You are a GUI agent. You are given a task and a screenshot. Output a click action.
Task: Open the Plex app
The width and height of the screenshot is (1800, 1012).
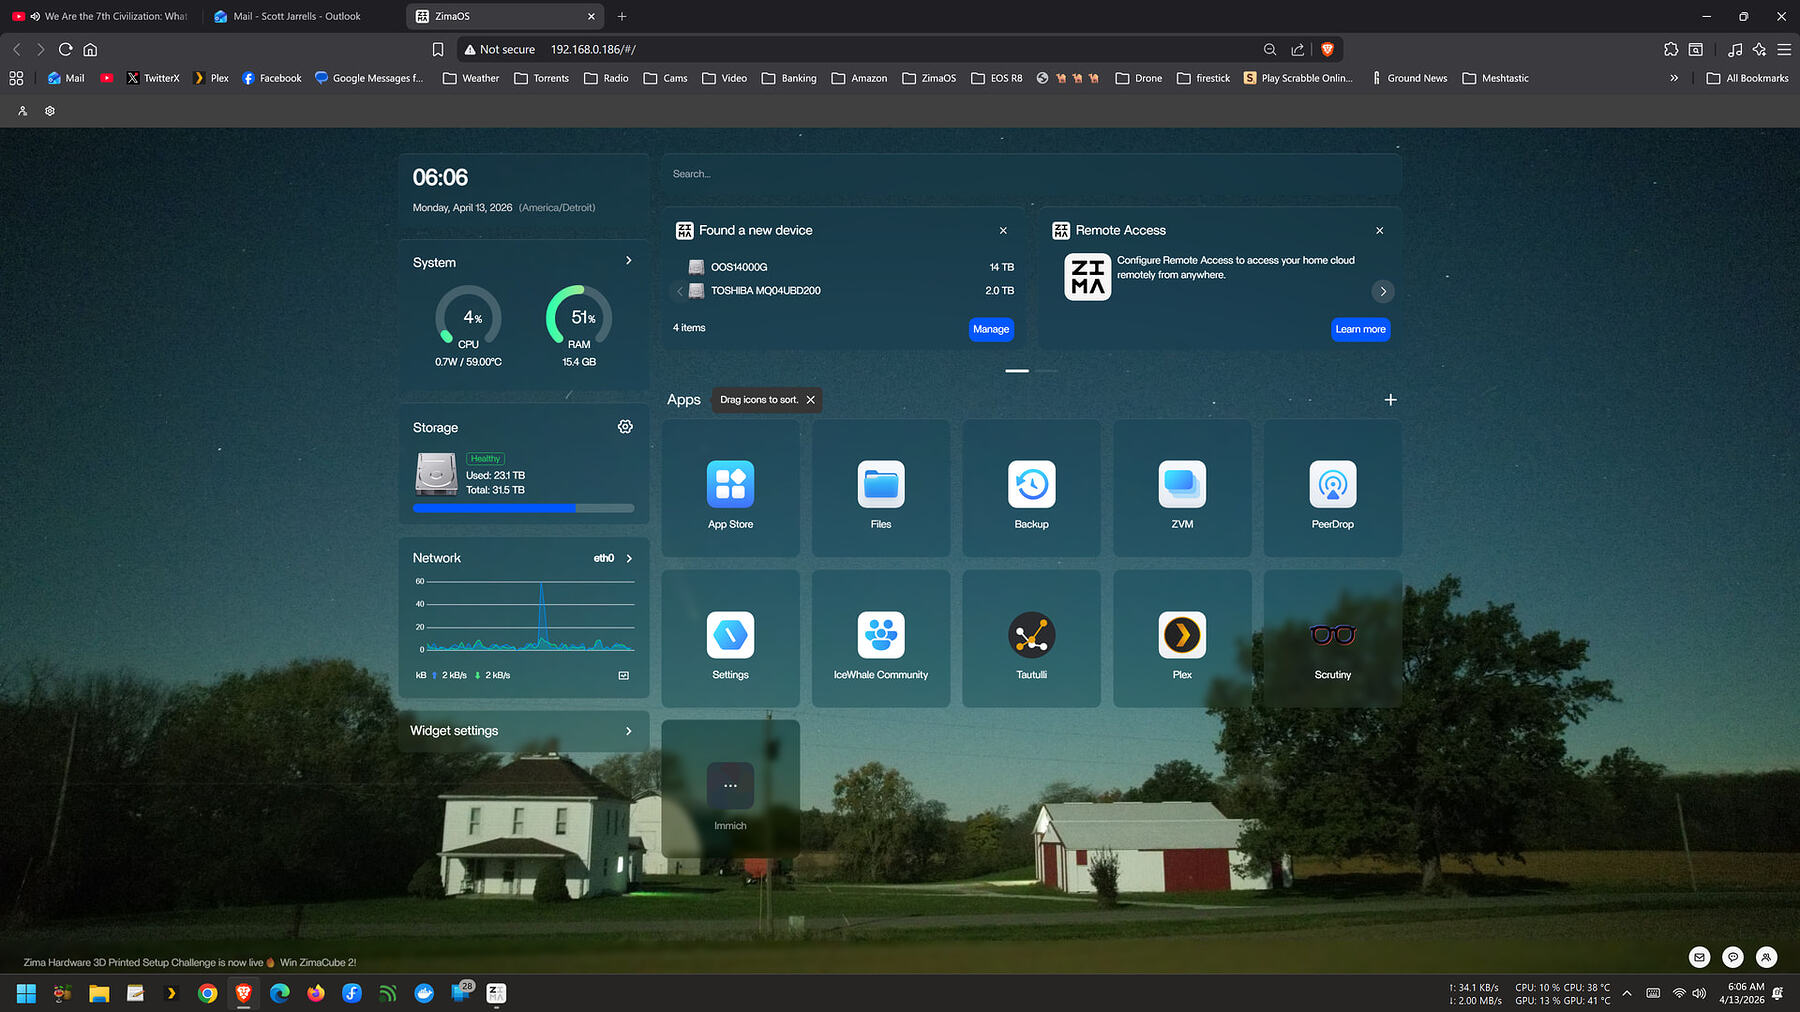click(x=1181, y=639)
